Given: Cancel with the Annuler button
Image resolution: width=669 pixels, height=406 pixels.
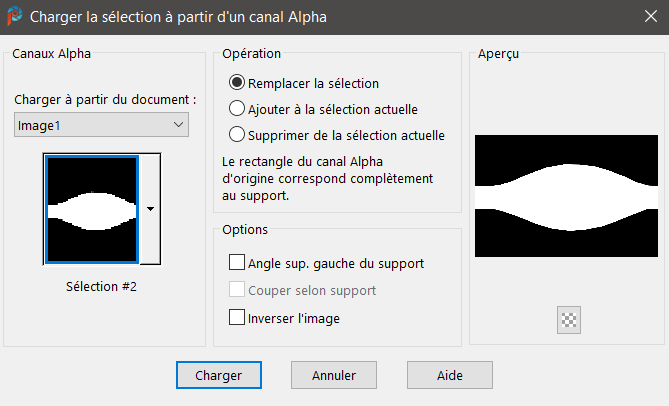Looking at the screenshot, I should coord(334,376).
